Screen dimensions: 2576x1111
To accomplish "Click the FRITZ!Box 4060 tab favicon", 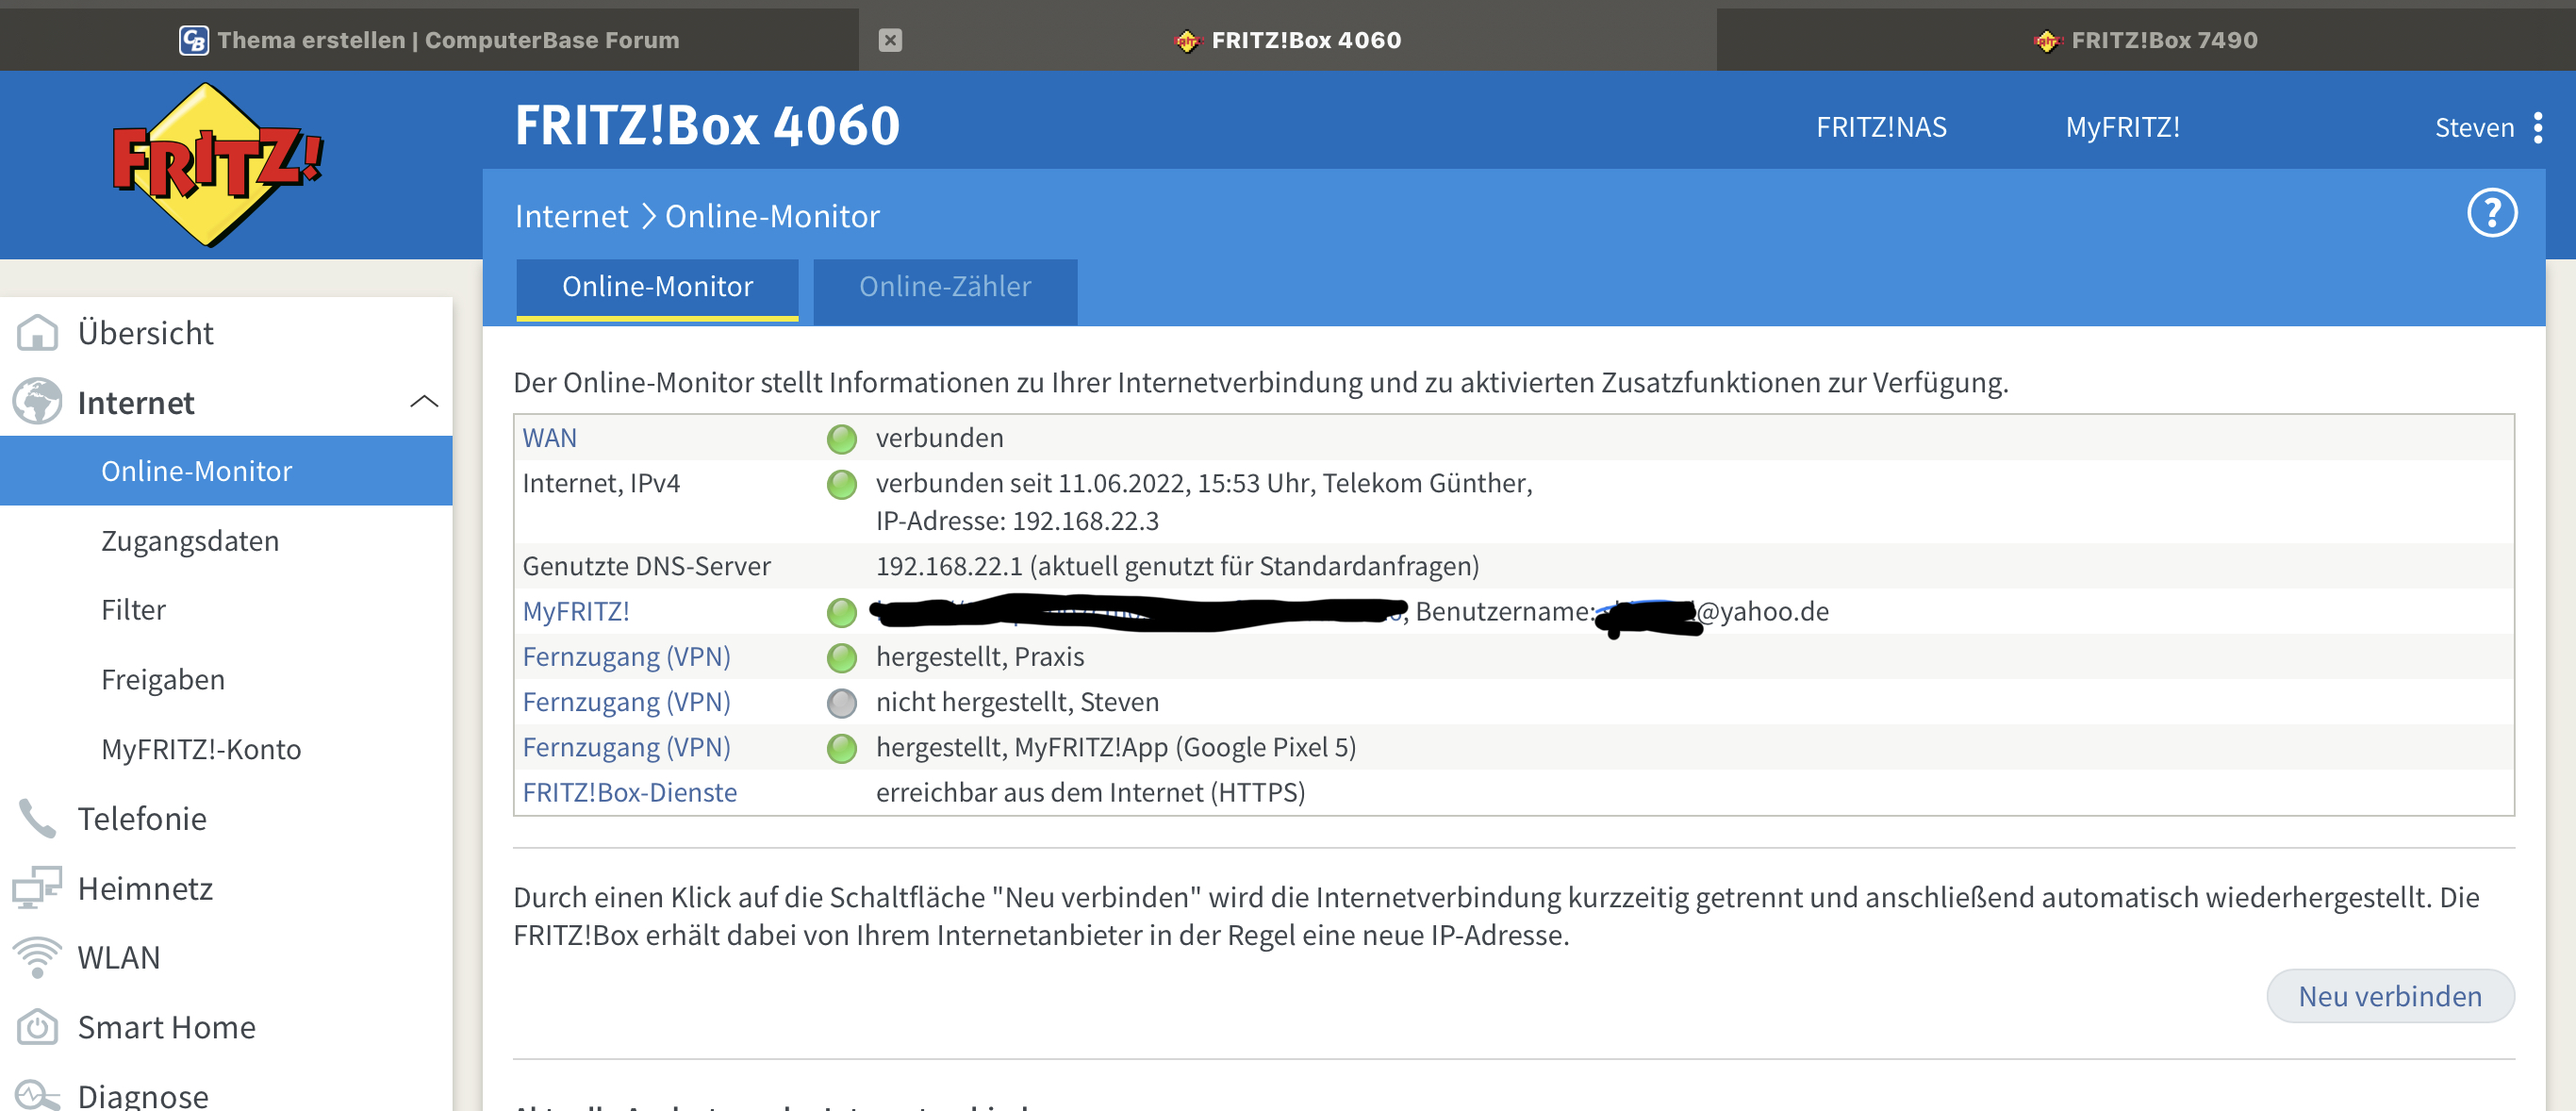I will [x=1187, y=40].
